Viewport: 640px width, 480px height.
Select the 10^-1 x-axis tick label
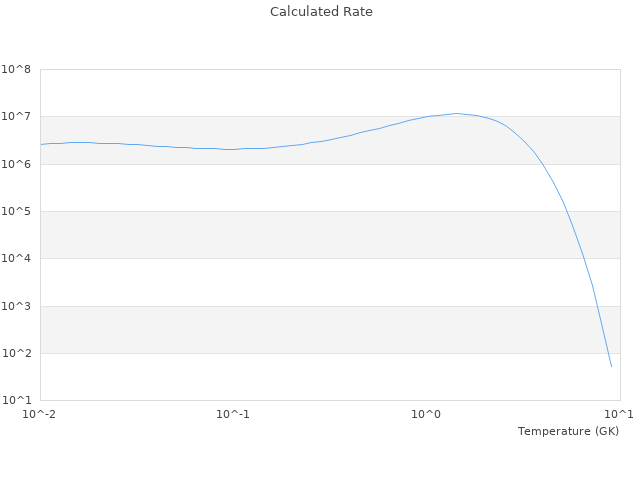[232, 414]
